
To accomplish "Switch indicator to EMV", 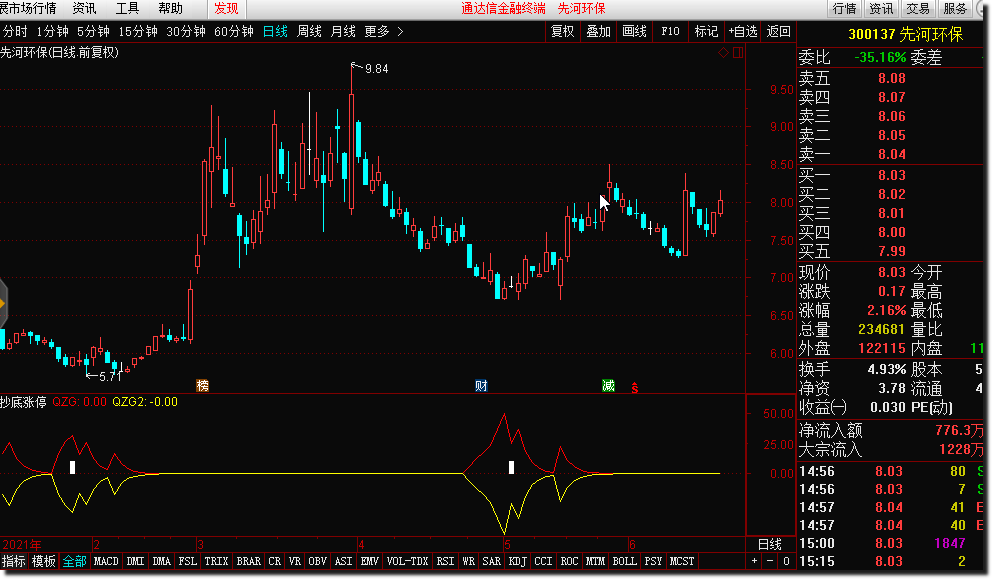I will tap(369, 561).
